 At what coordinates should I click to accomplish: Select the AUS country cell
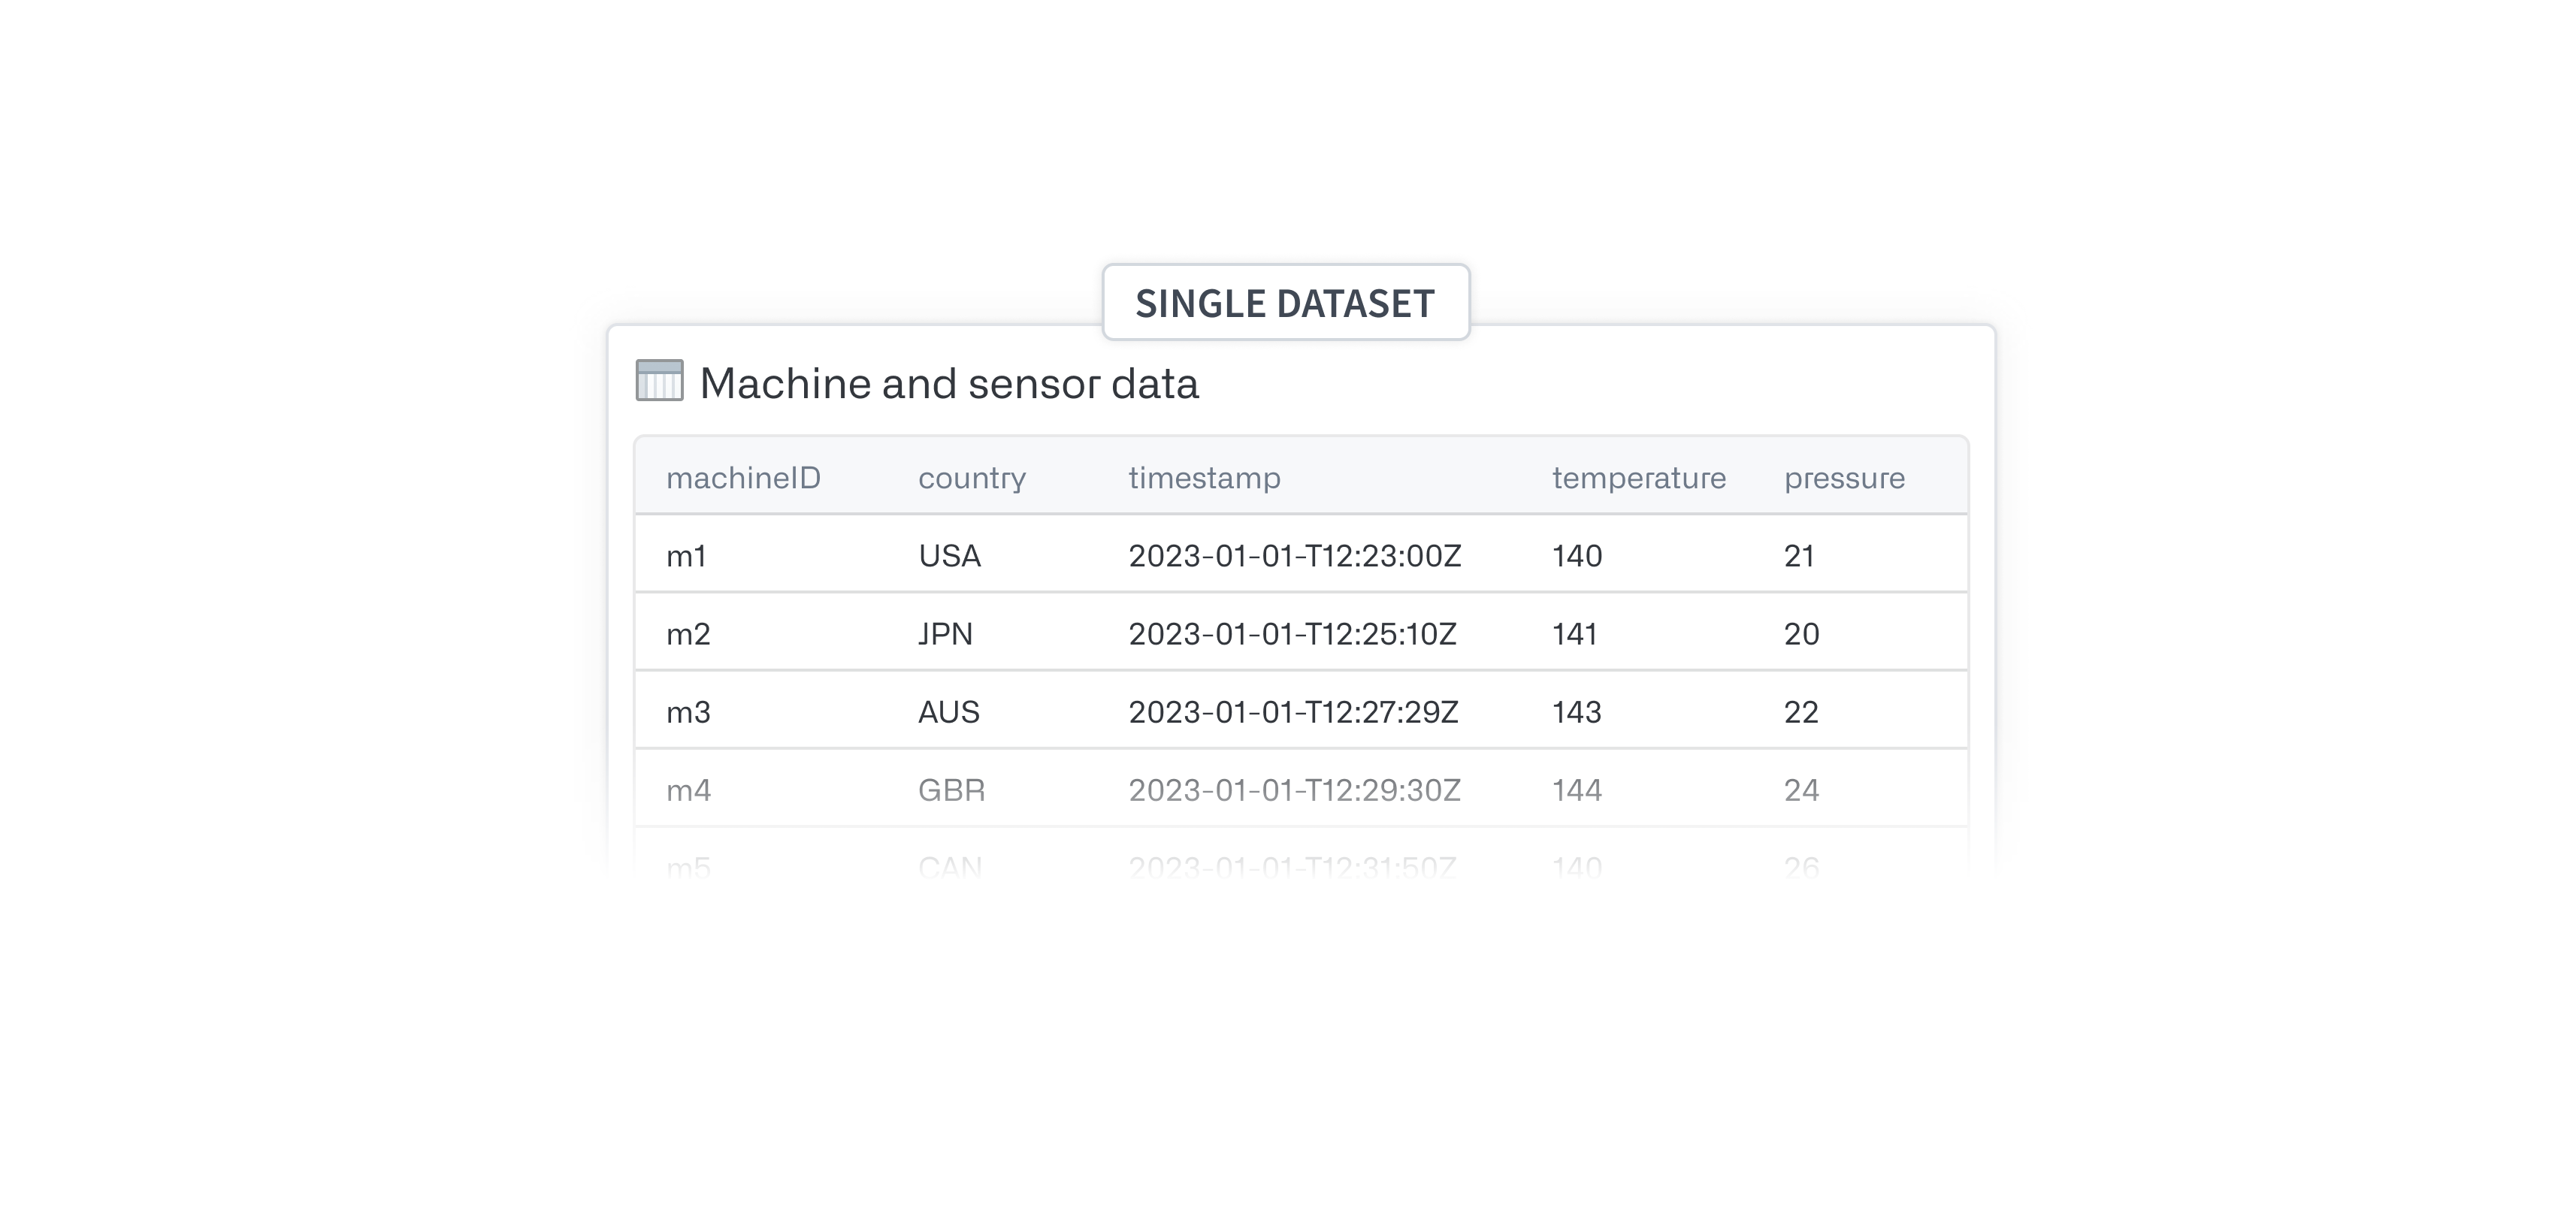click(949, 712)
